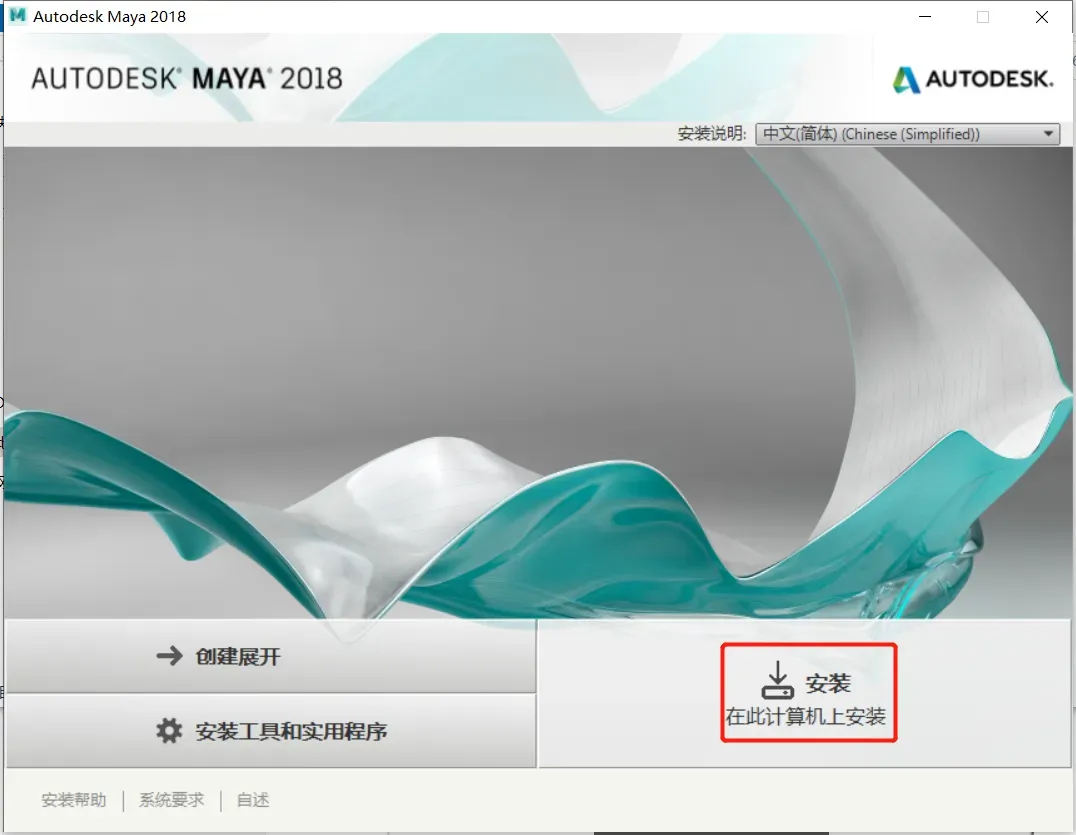This screenshot has width=1076, height=835.
Task: Click the arrow icon beside 创建展开
Action: tap(169, 656)
